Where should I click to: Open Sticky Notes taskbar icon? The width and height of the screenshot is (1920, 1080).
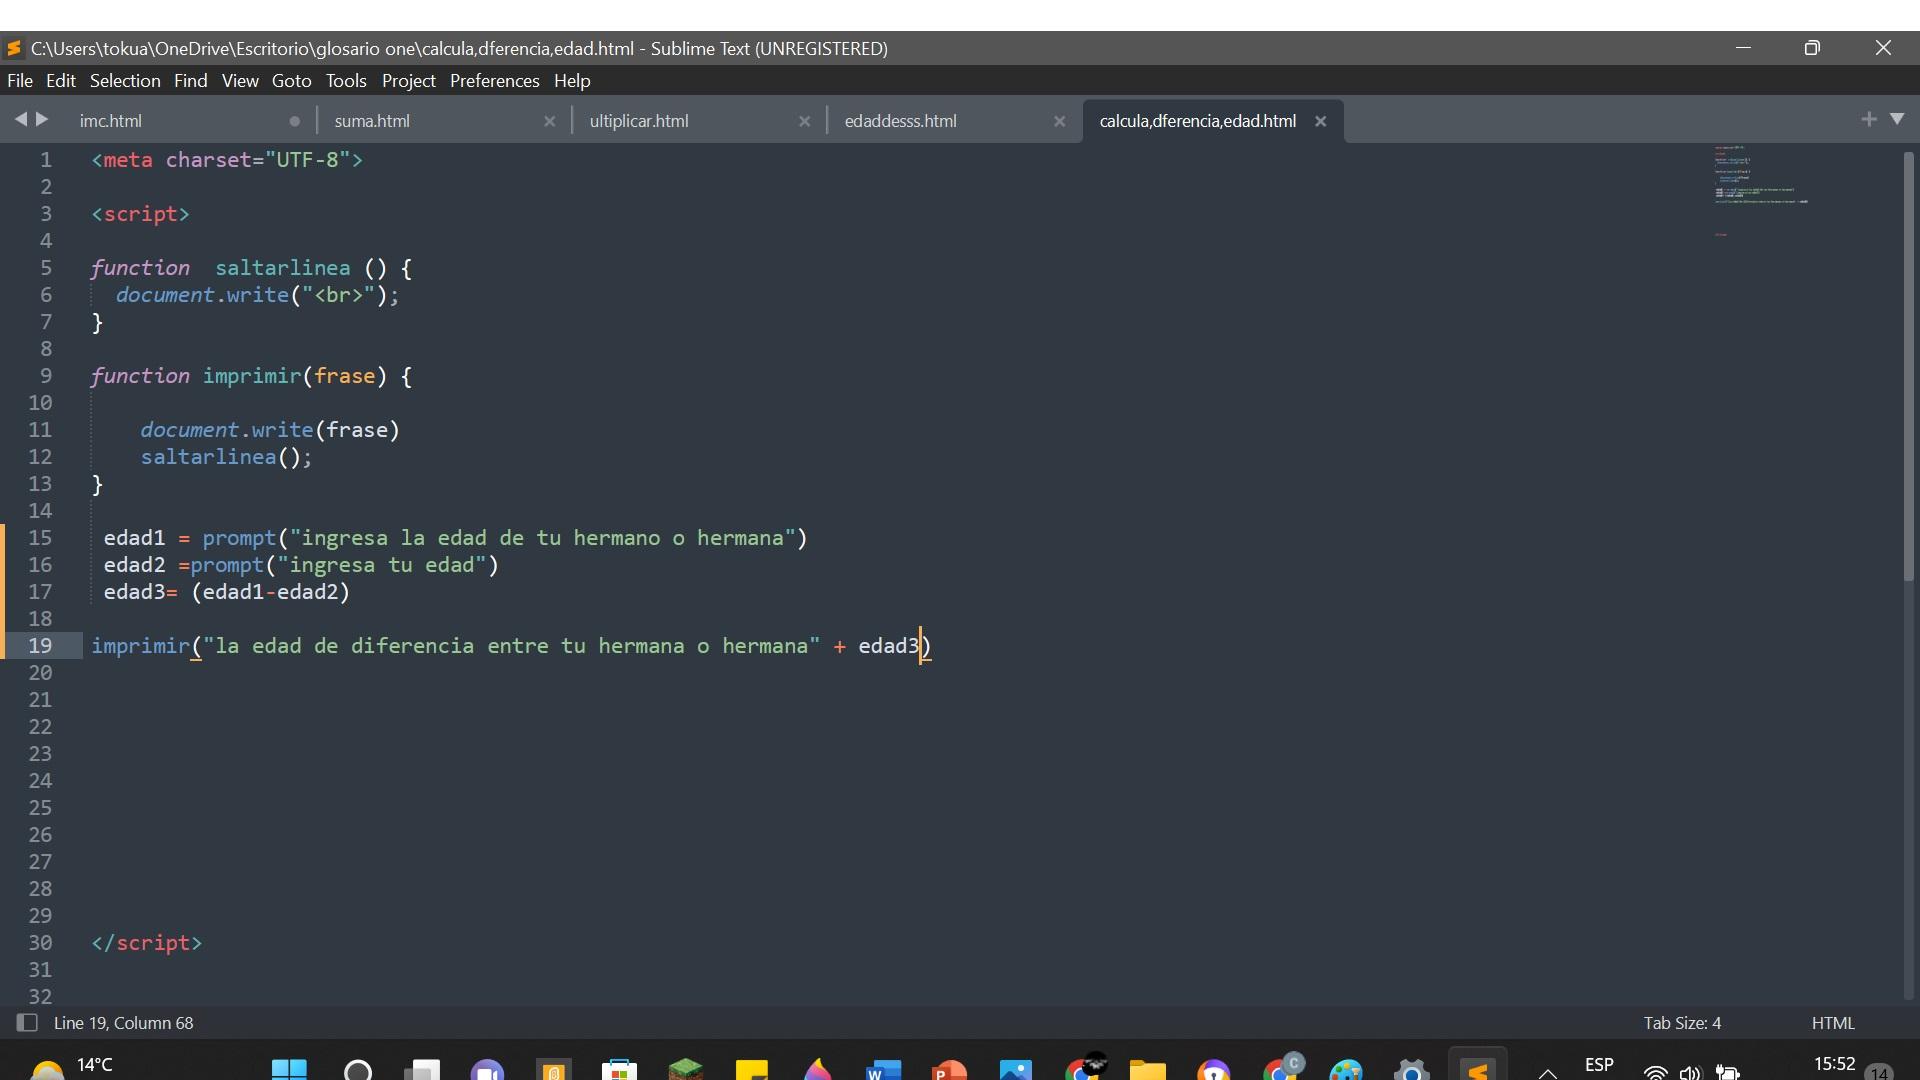point(751,1070)
